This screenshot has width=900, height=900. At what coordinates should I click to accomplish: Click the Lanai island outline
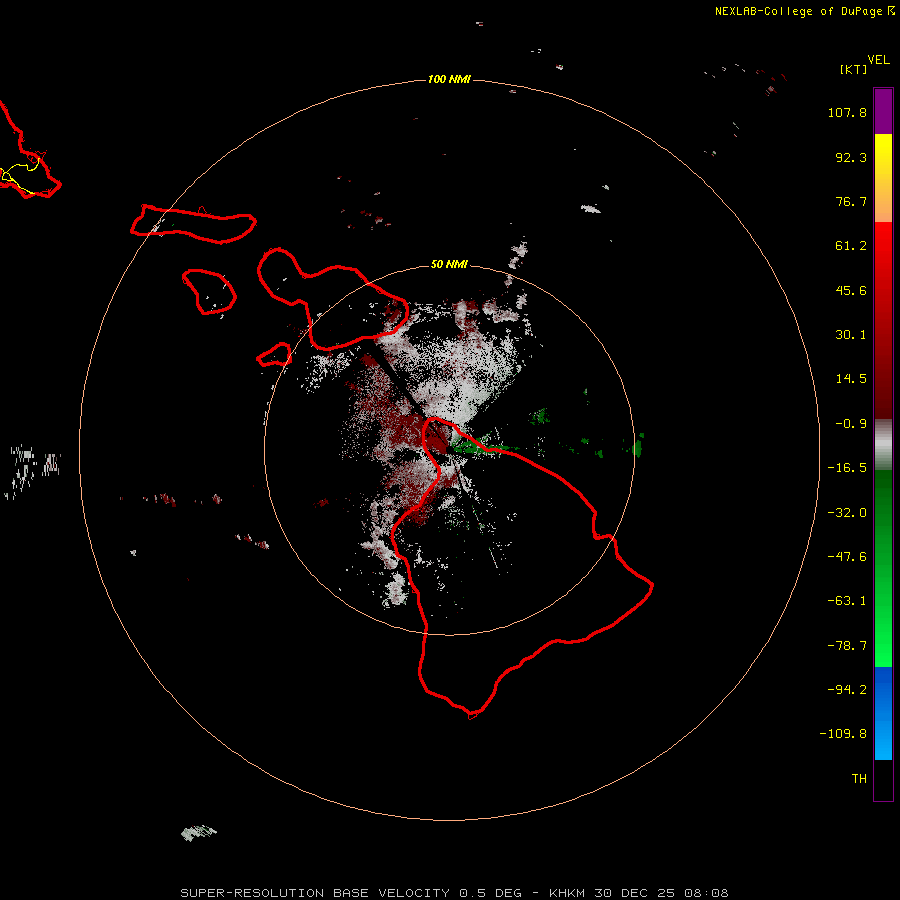[209, 292]
